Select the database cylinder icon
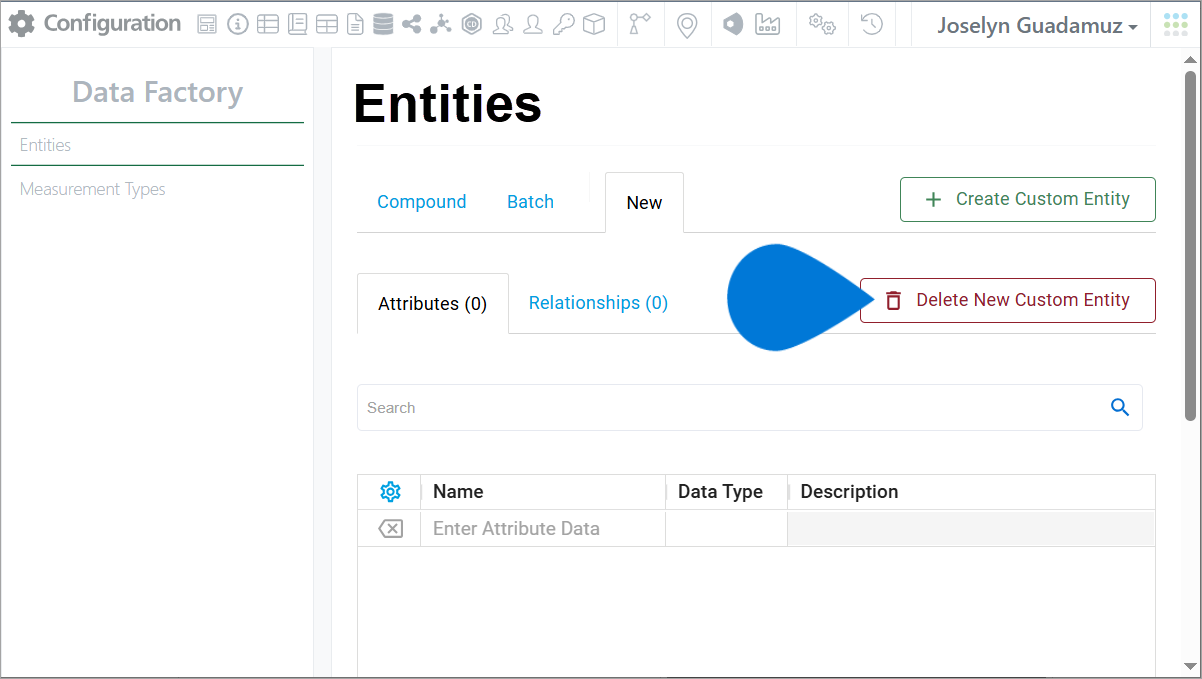 click(x=383, y=25)
